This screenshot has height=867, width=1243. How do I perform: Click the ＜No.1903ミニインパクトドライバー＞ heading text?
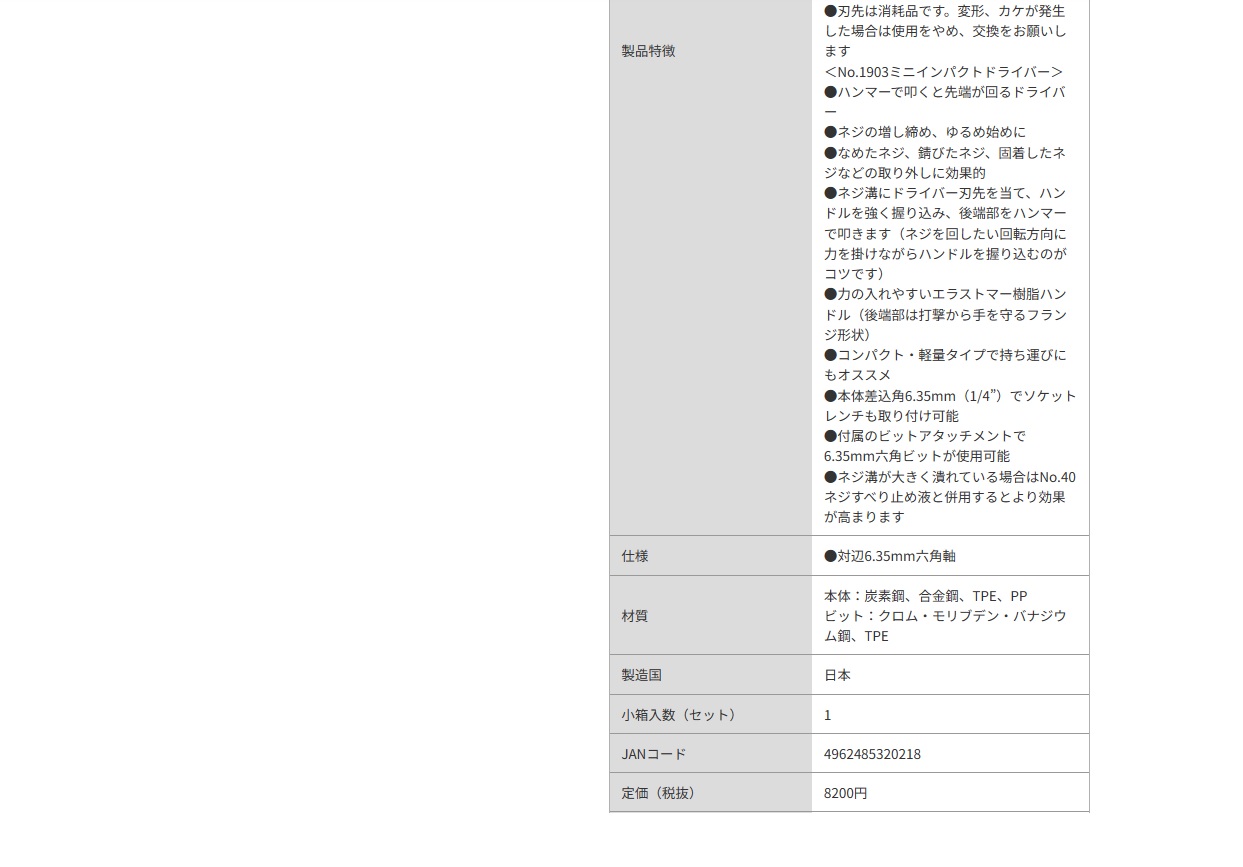pyautogui.click(x=943, y=72)
